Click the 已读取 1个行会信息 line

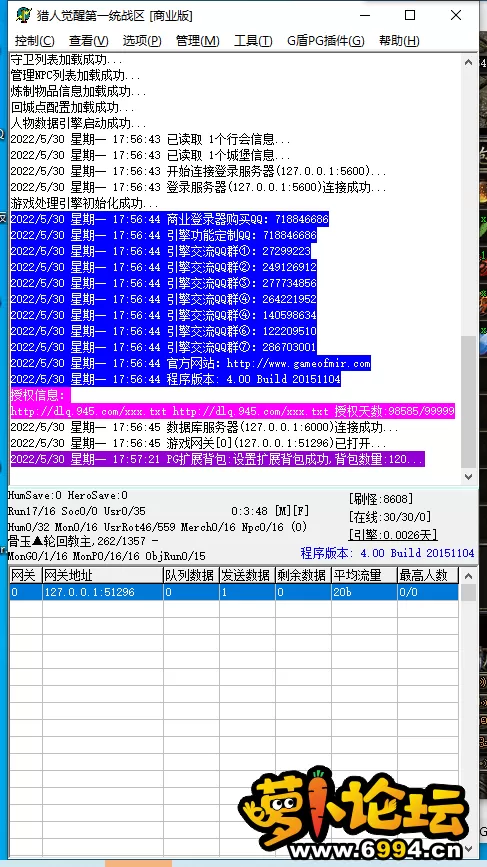[150, 139]
